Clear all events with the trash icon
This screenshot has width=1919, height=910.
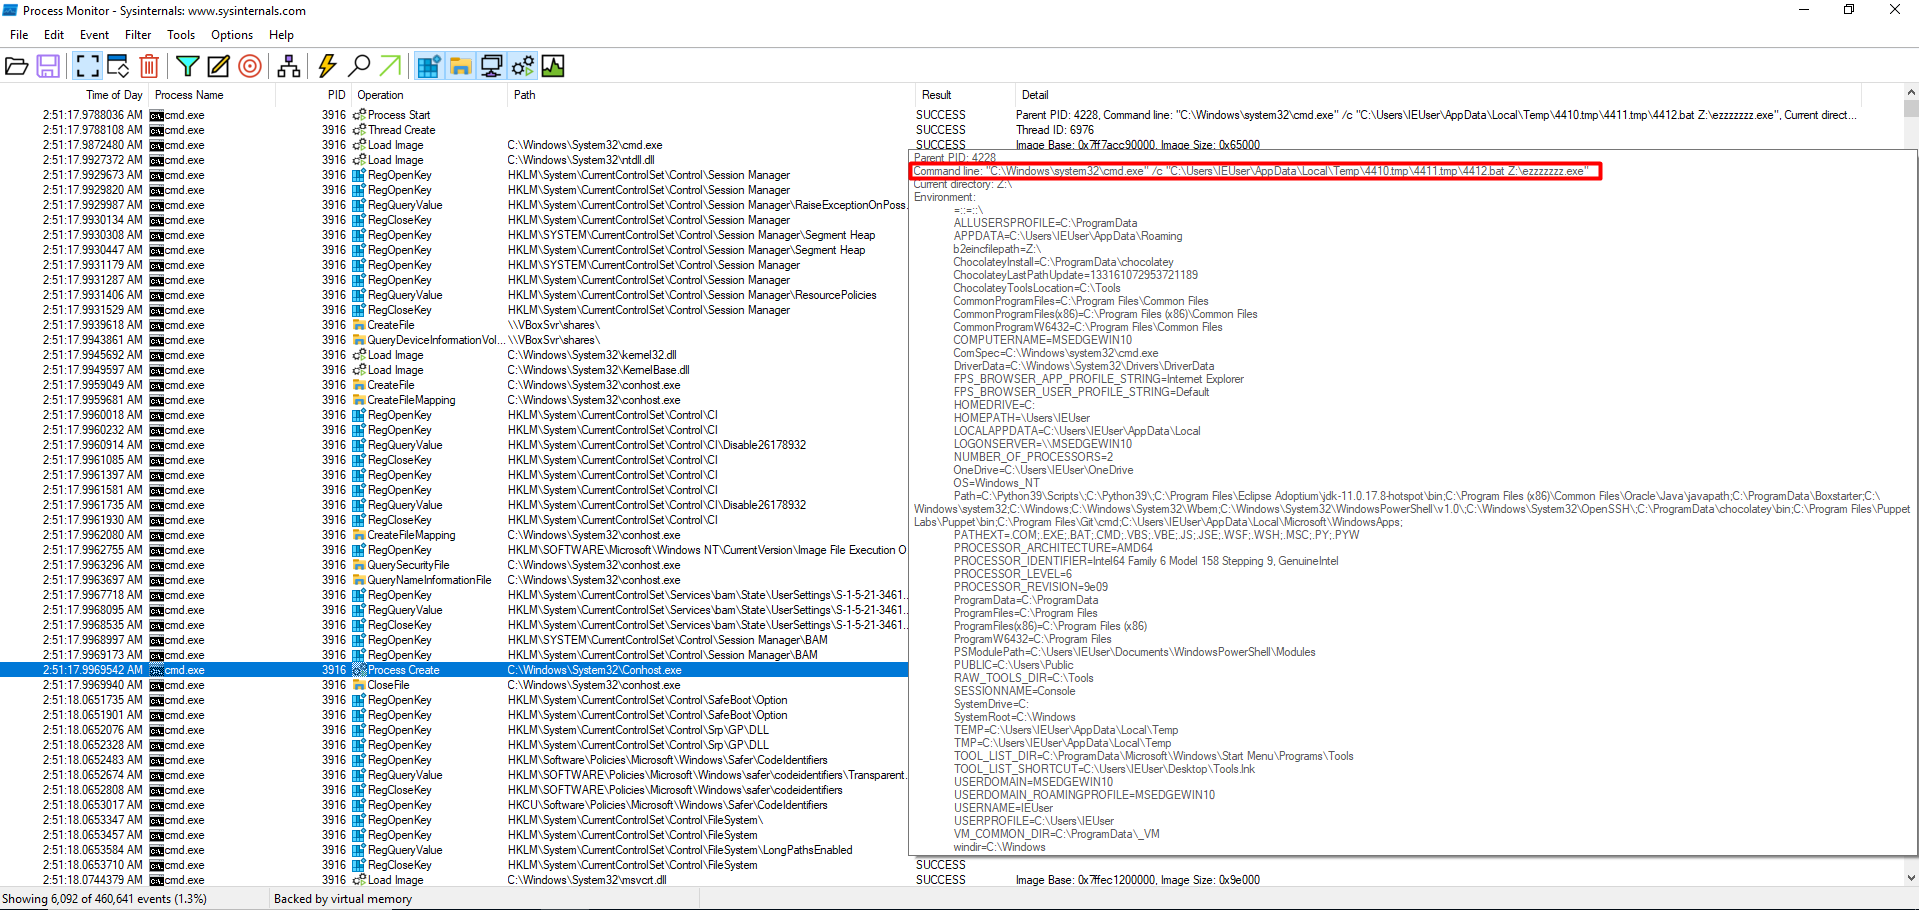[x=149, y=66]
